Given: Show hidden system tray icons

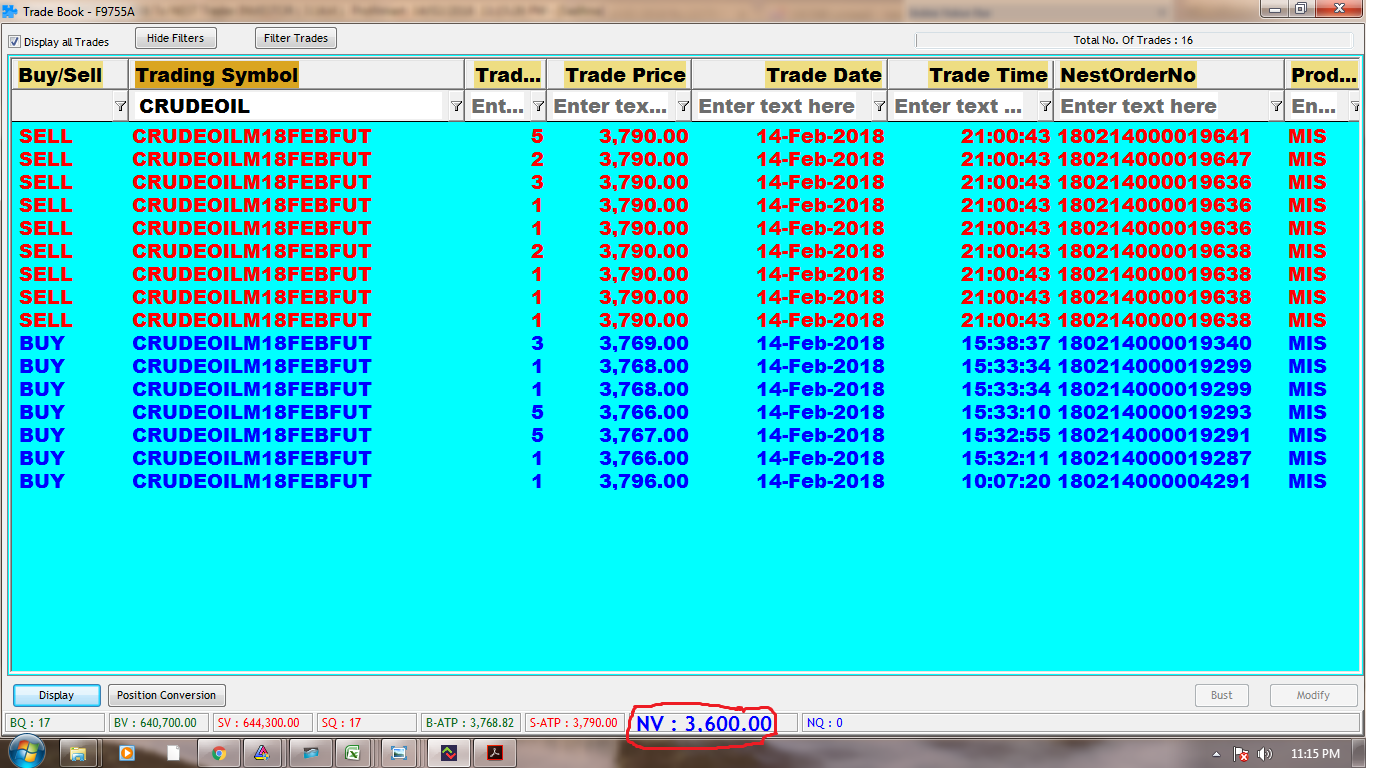Looking at the screenshot, I should point(1217,754).
